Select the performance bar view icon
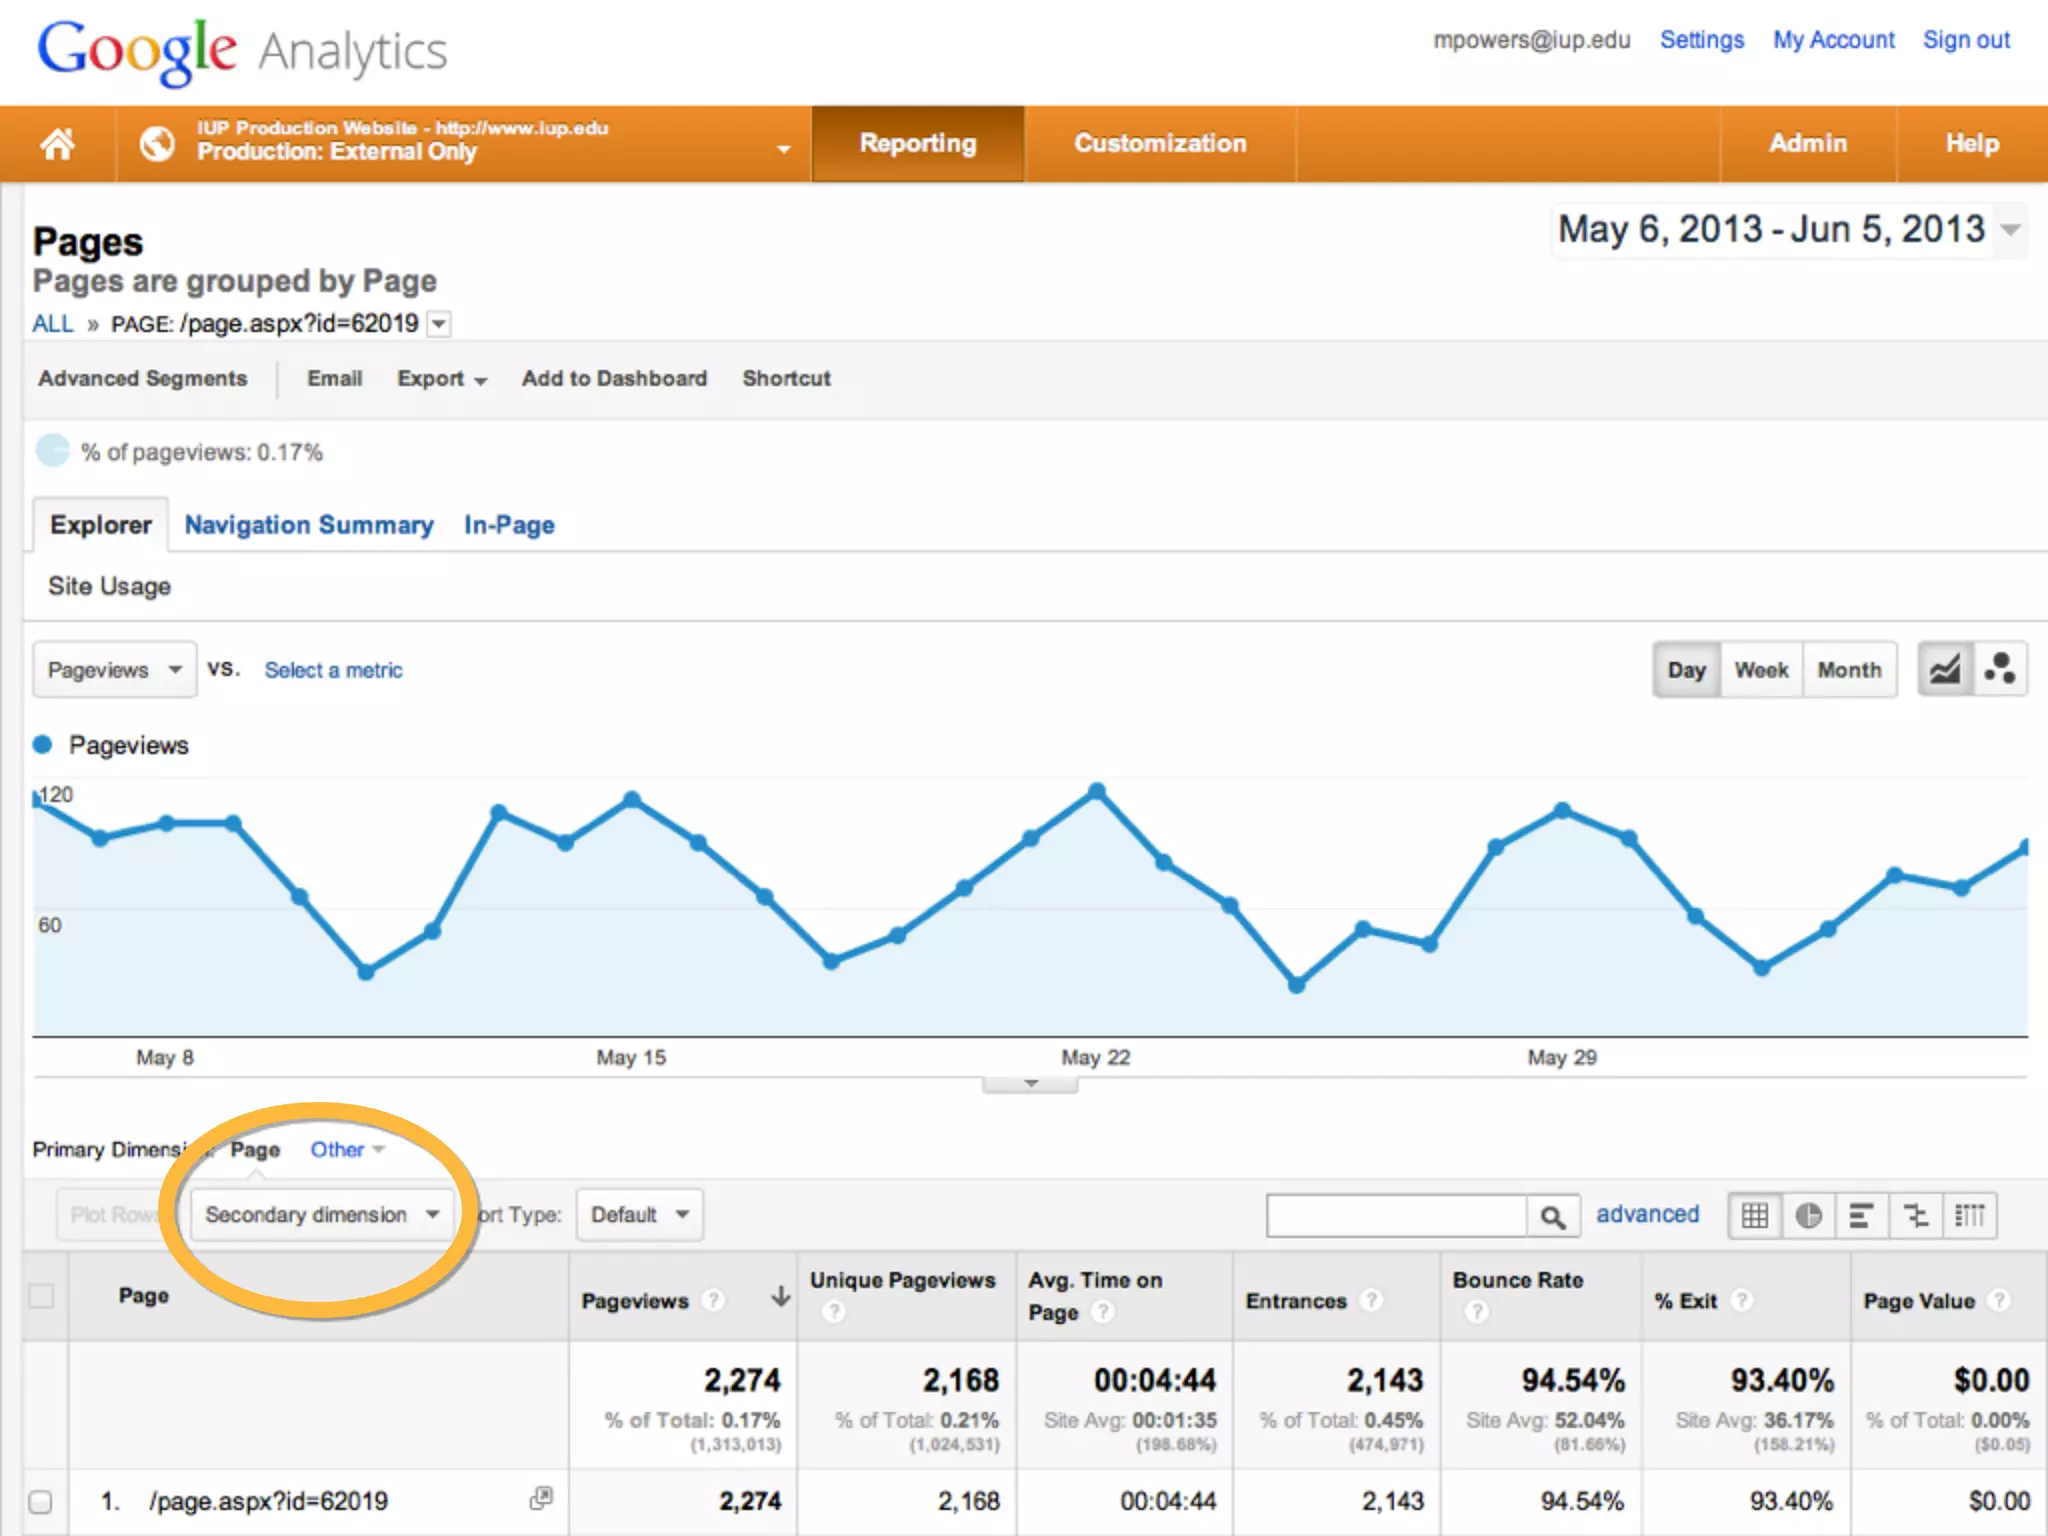The height and width of the screenshot is (1536, 2048). coord(1861,1215)
